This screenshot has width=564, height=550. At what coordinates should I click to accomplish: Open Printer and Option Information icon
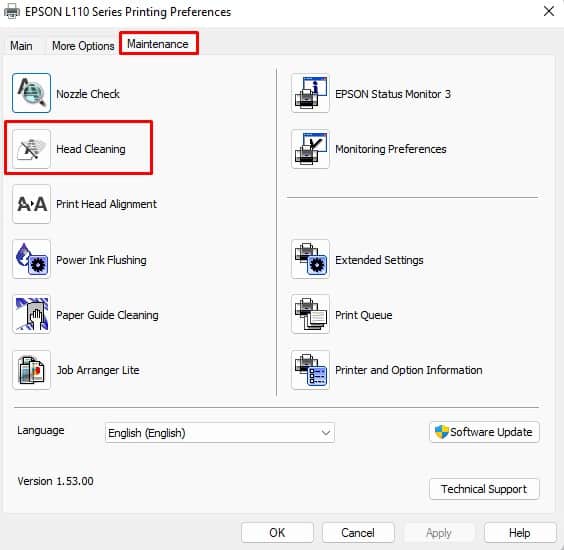coord(310,370)
